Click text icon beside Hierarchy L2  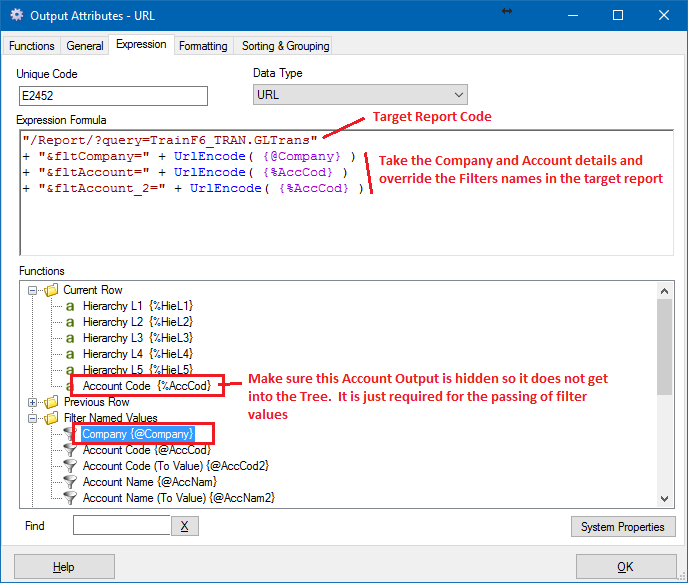coord(70,322)
